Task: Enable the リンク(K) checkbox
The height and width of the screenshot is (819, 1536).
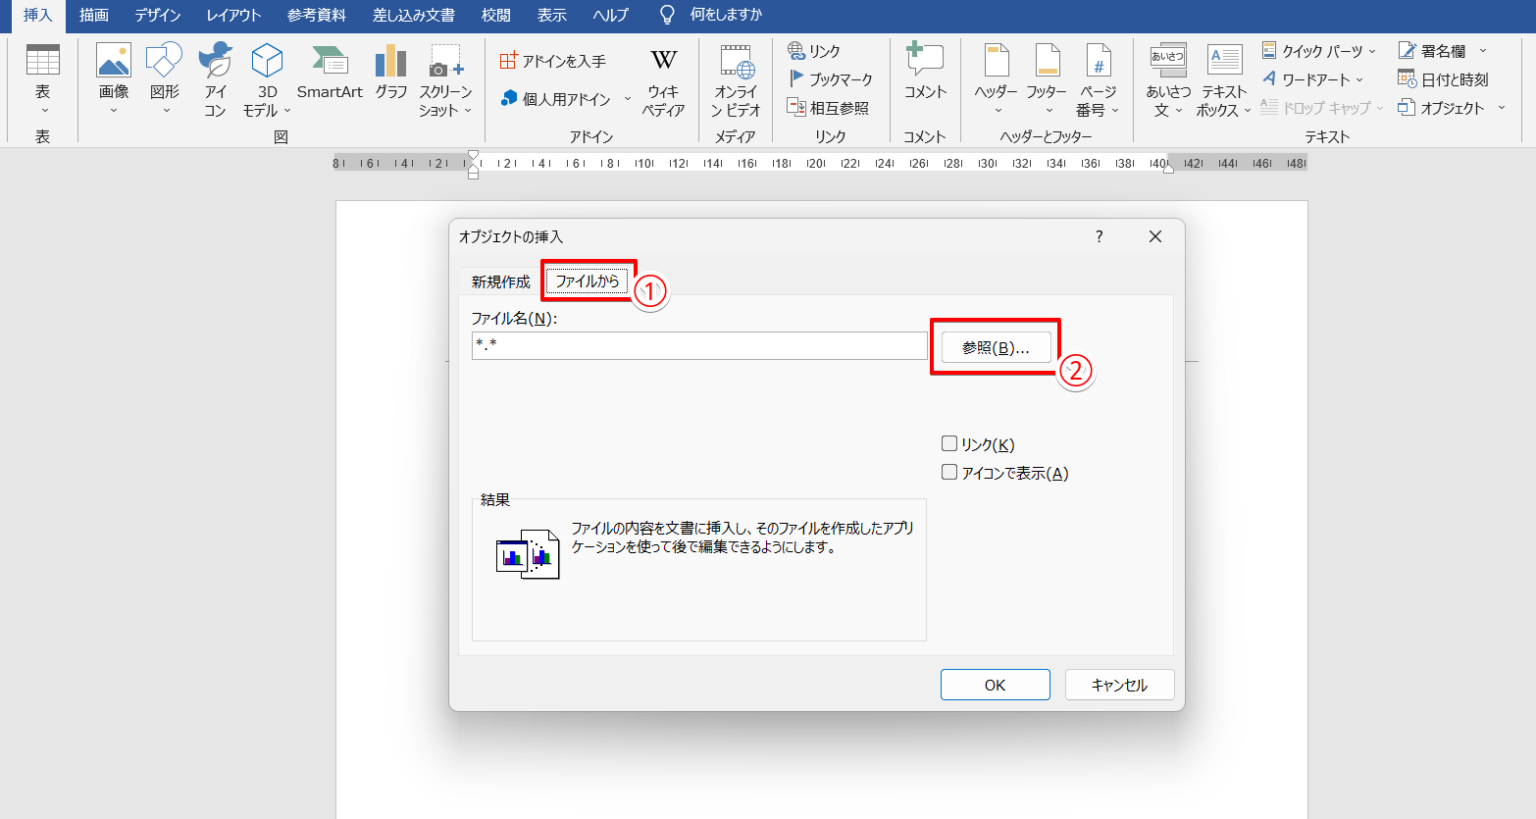Action: pos(950,444)
